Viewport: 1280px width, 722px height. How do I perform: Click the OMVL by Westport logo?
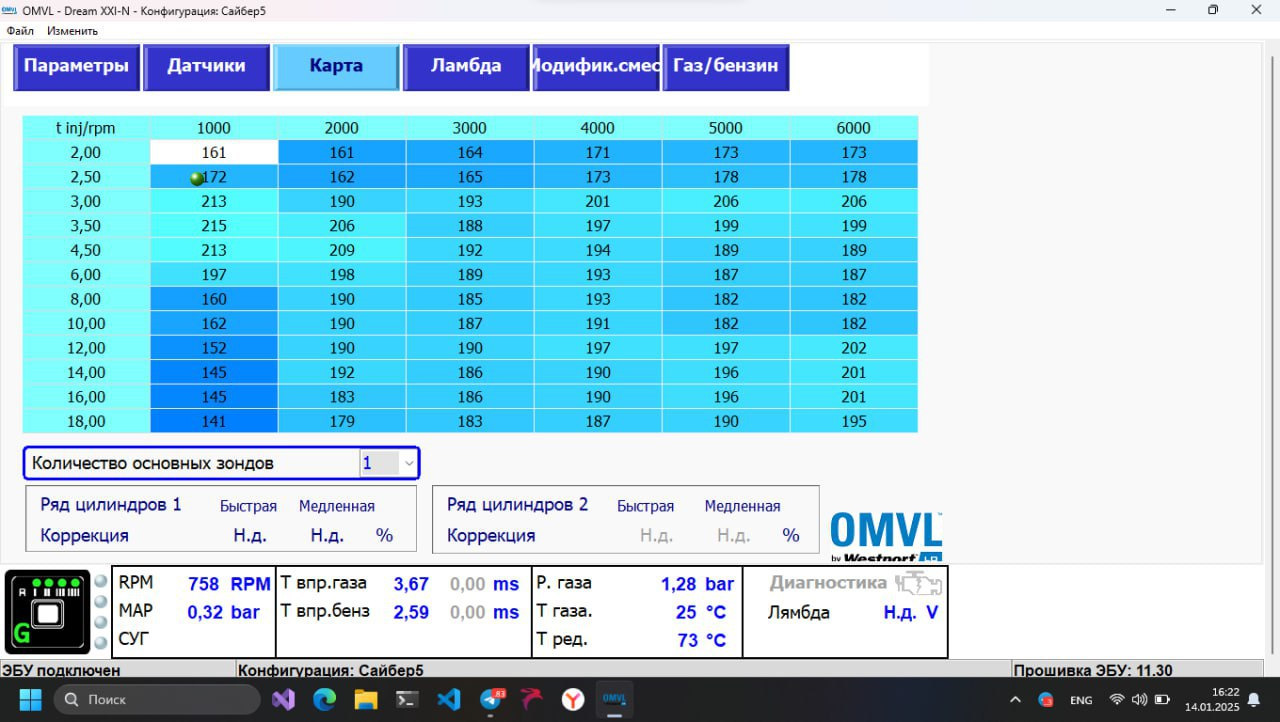(x=886, y=537)
